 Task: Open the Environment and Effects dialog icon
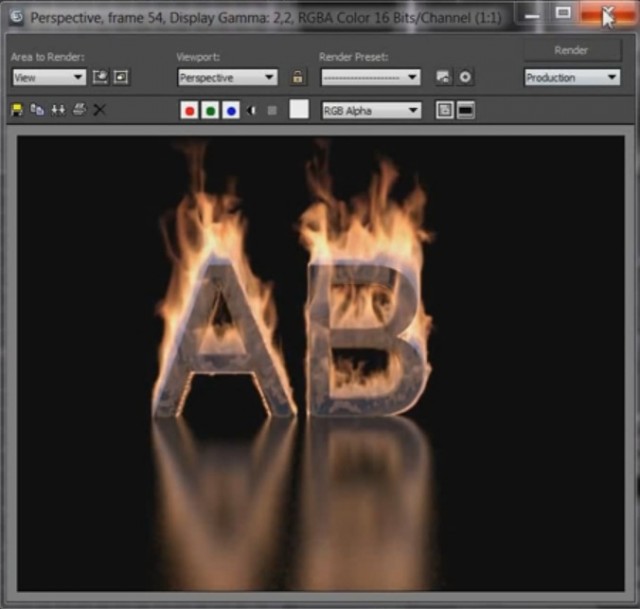click(x=465, y=77)
